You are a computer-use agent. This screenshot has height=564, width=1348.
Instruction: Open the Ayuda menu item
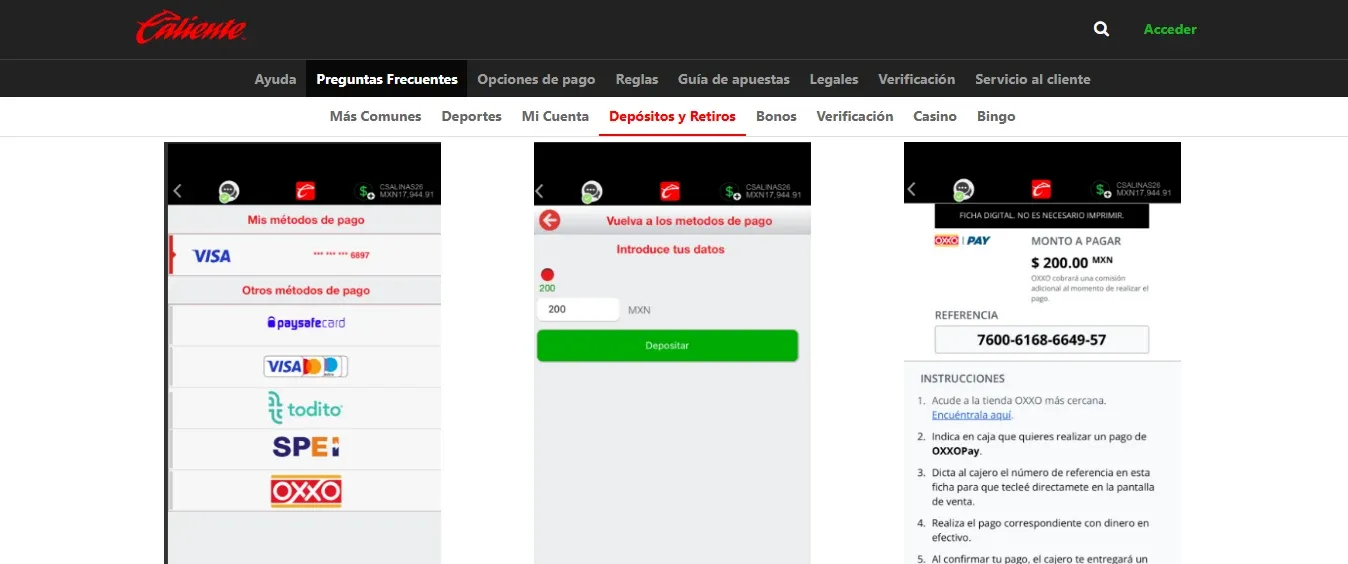(275, 79)
